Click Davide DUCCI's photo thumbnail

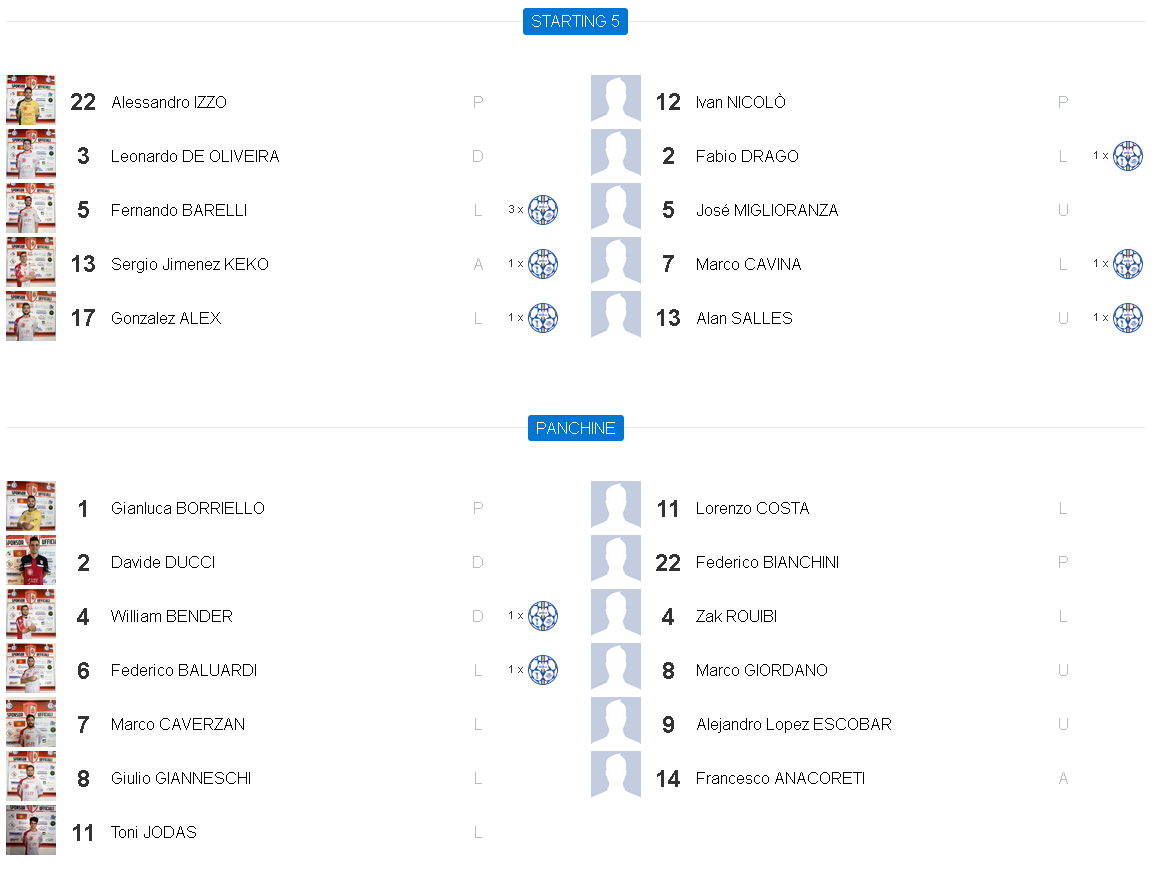click(x=31, y=561)
